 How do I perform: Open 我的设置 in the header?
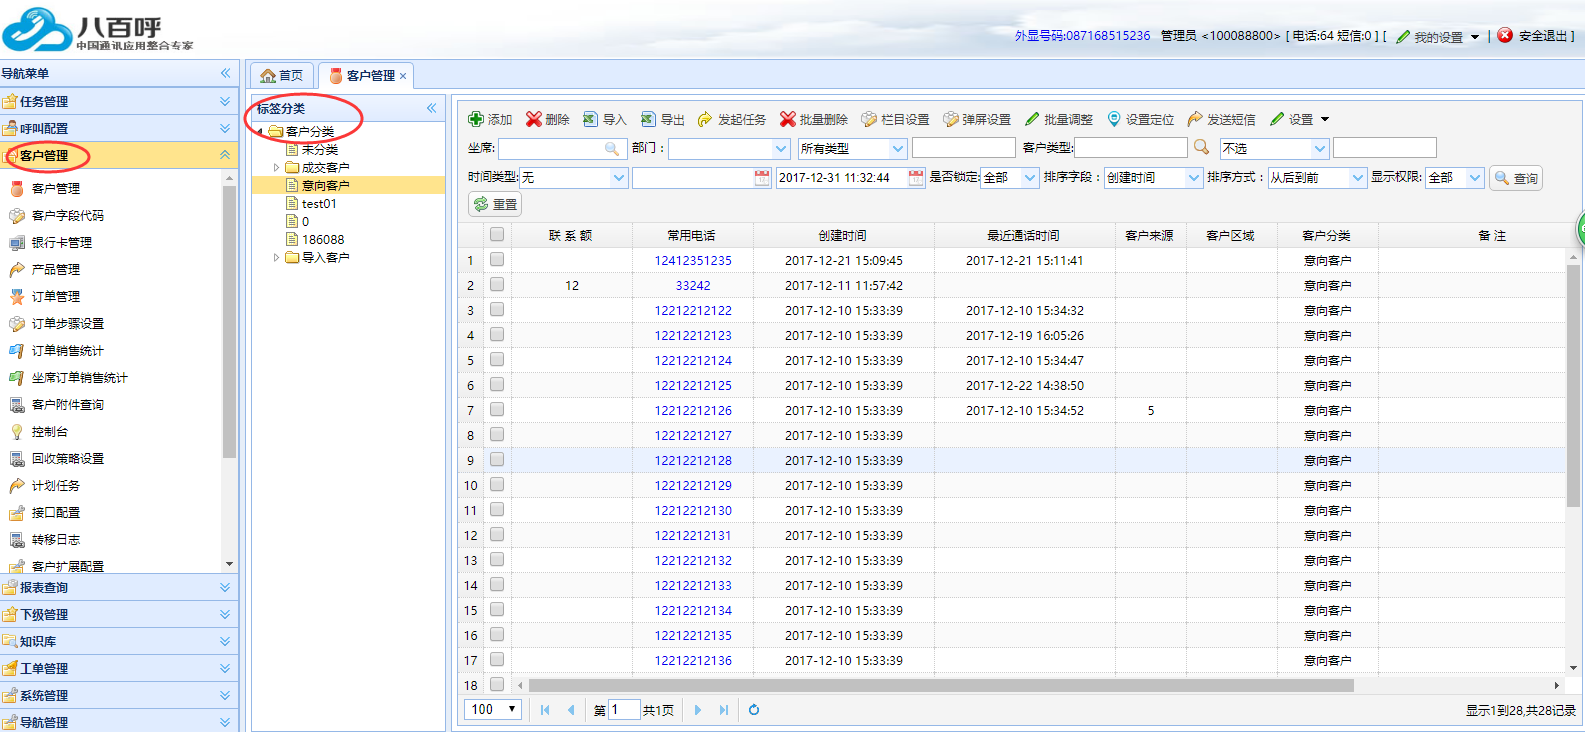[x=1437, y=37]
